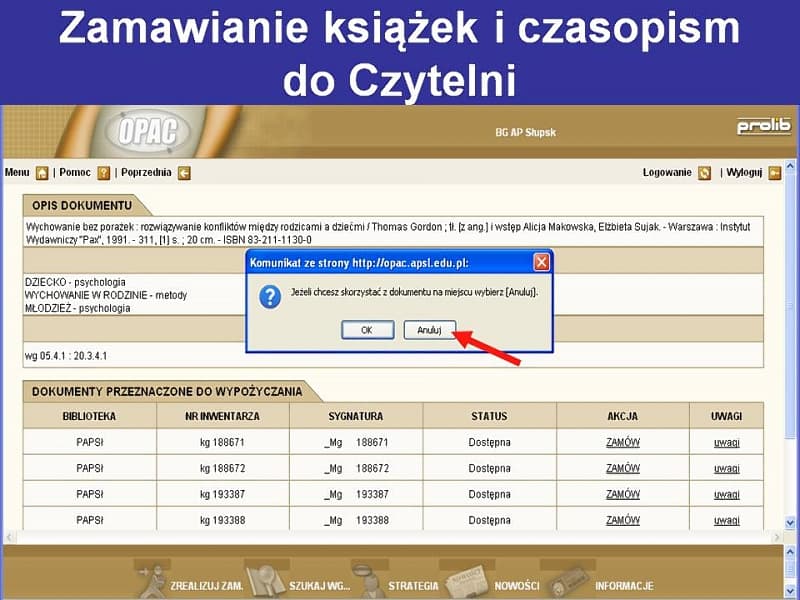Close the Komunikat ze strony dialog

tap(541, 263)
